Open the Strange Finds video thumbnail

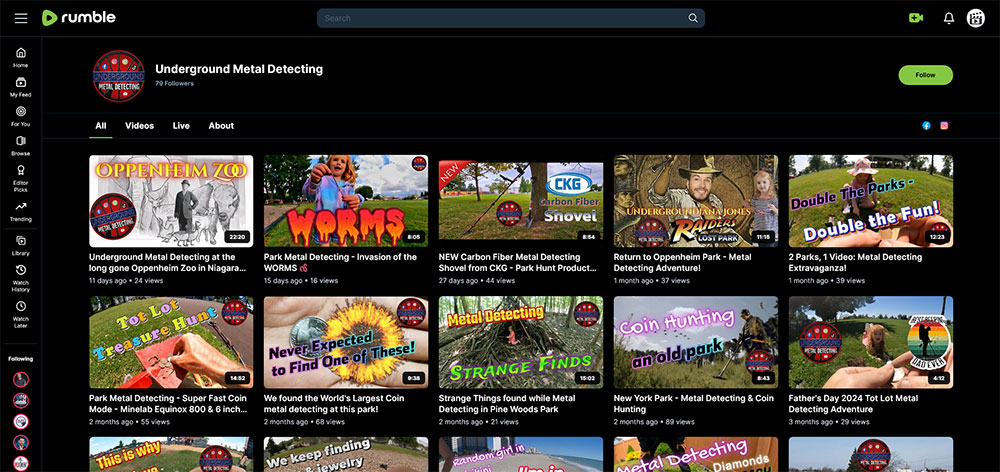520,342
